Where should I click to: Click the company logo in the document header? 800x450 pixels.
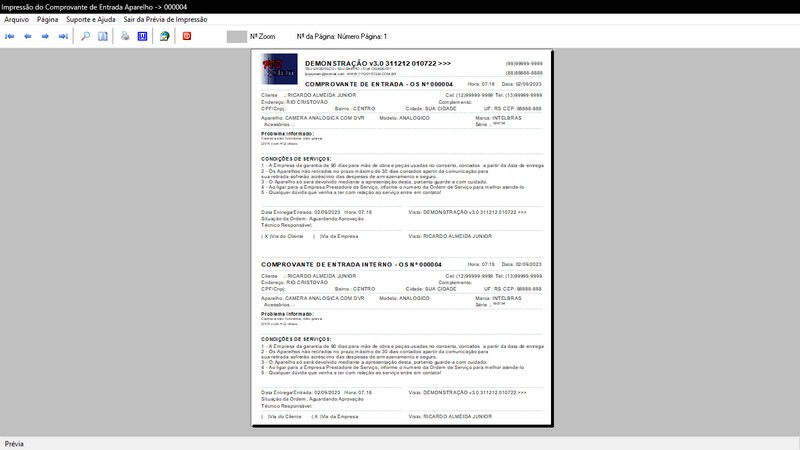click(x=279, y=70)
